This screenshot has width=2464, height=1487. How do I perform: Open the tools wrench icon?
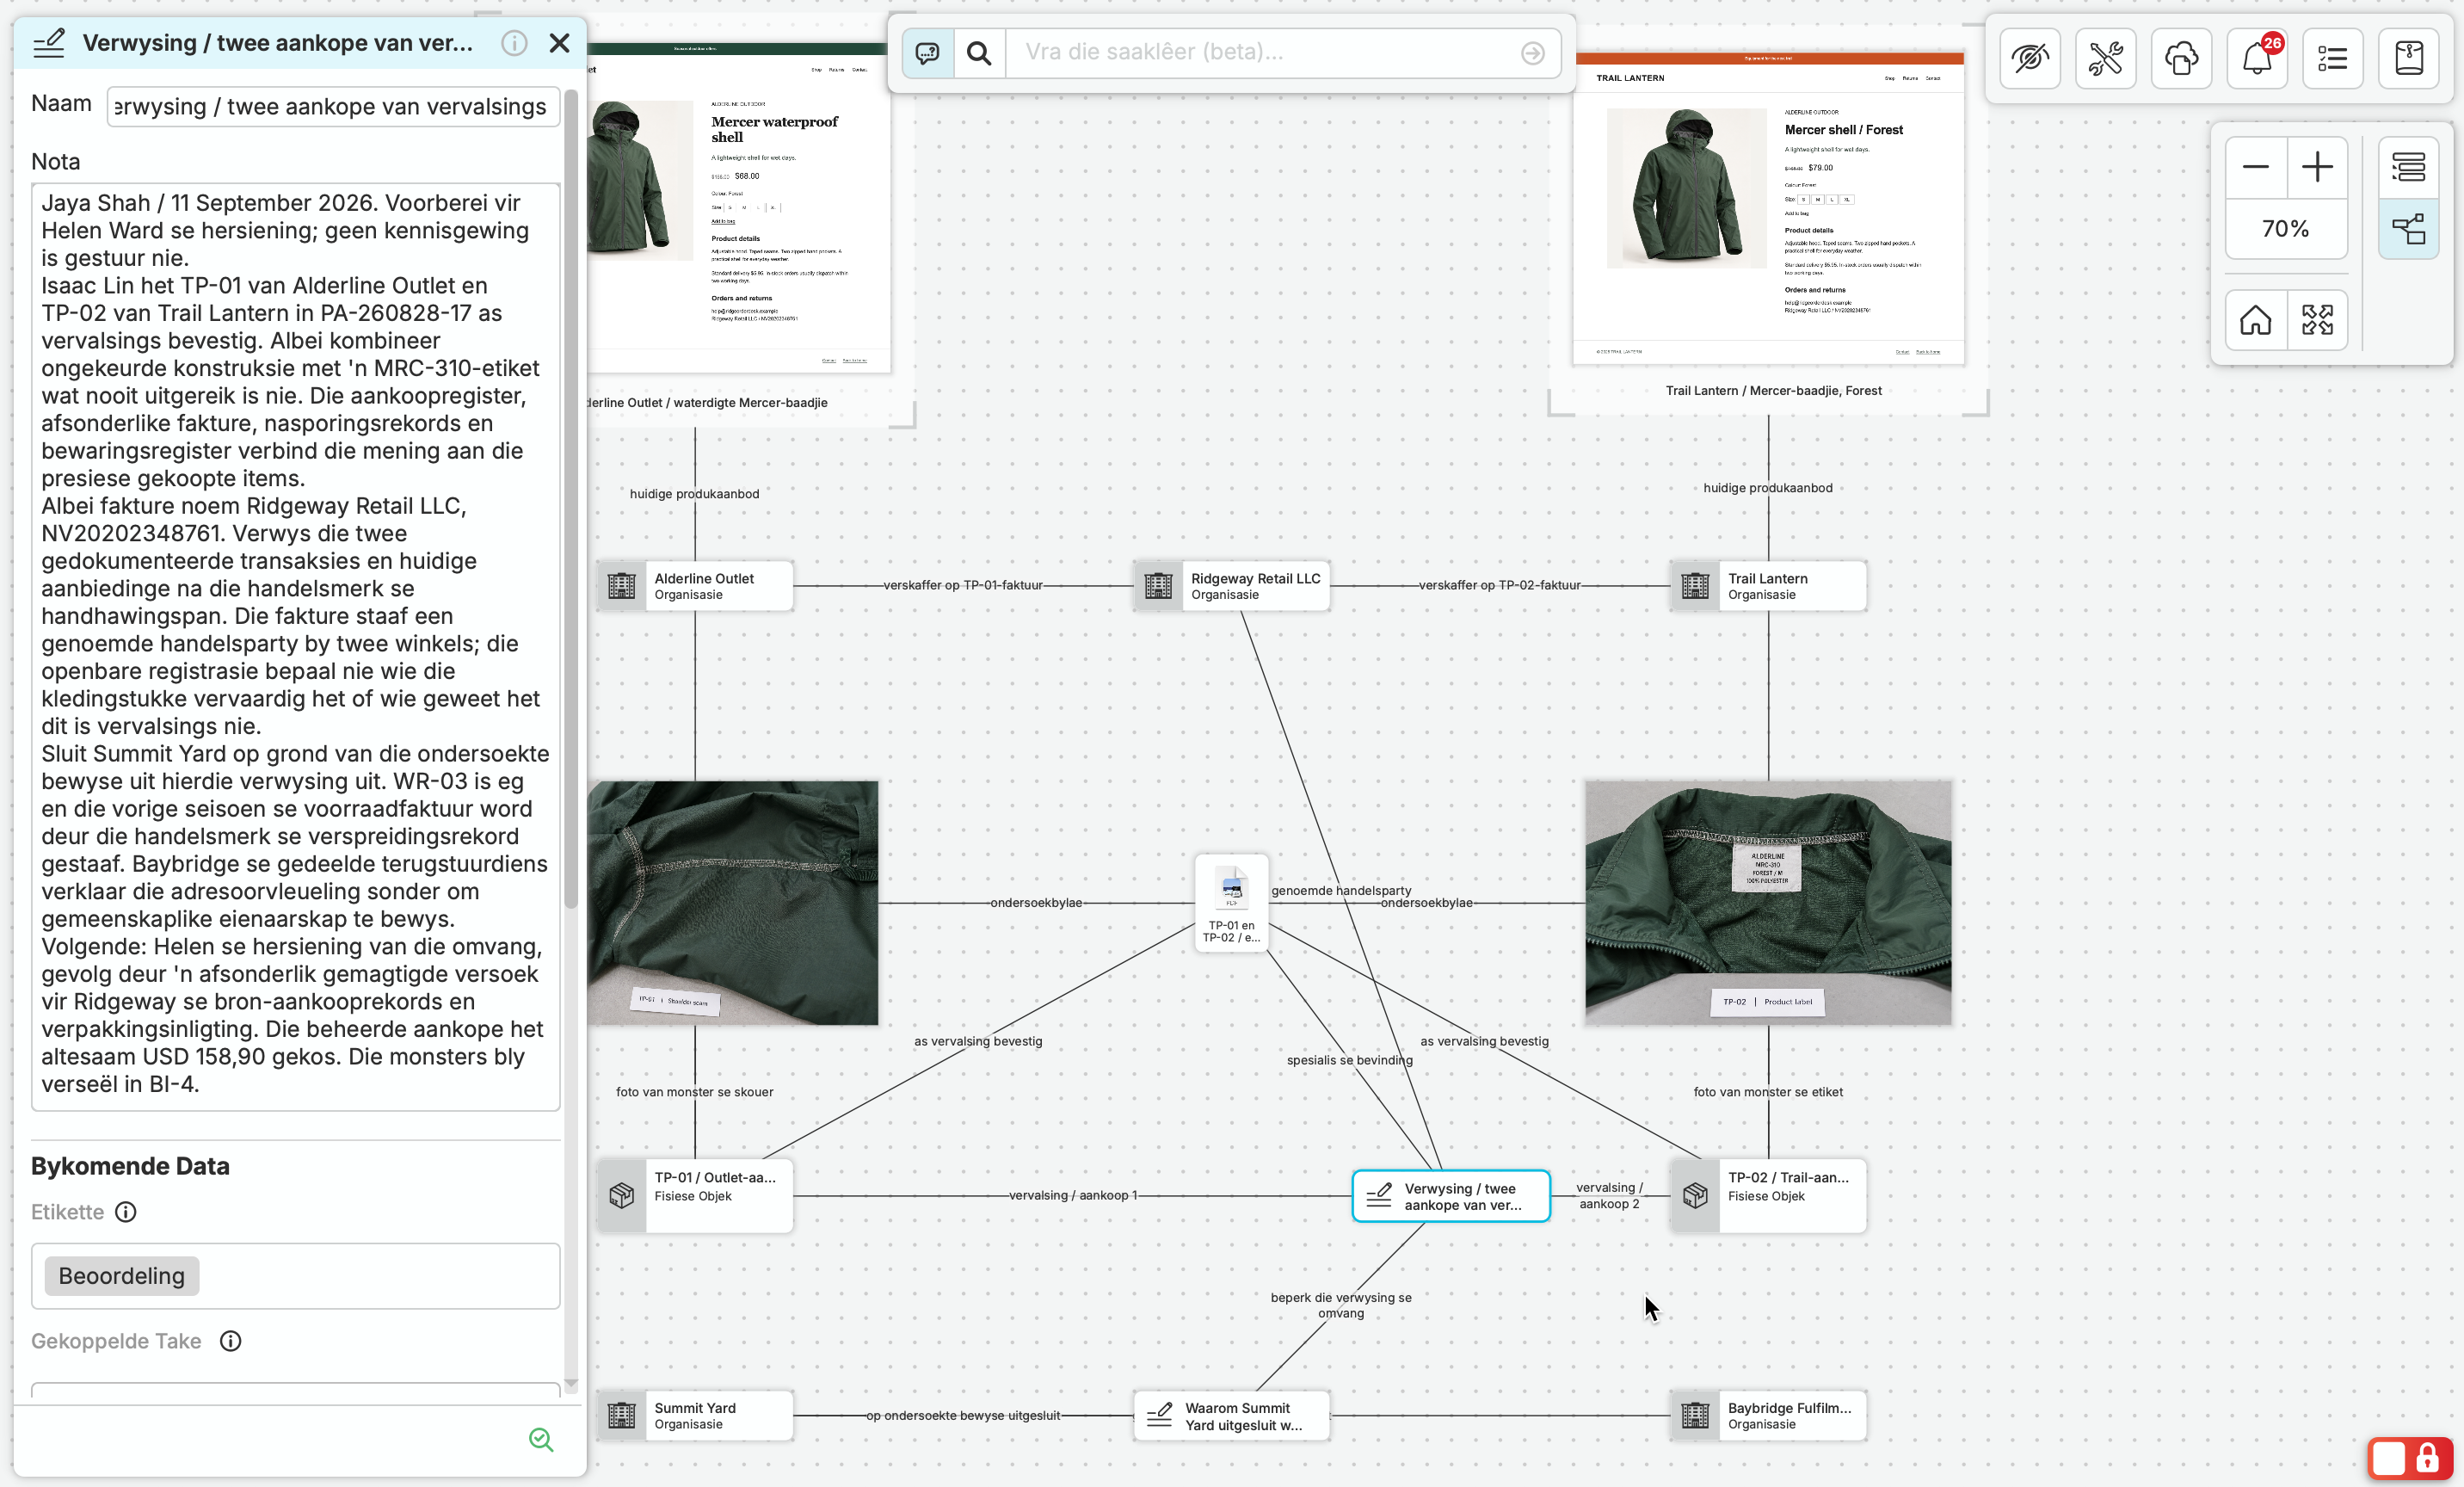[x=2106, y=58]
